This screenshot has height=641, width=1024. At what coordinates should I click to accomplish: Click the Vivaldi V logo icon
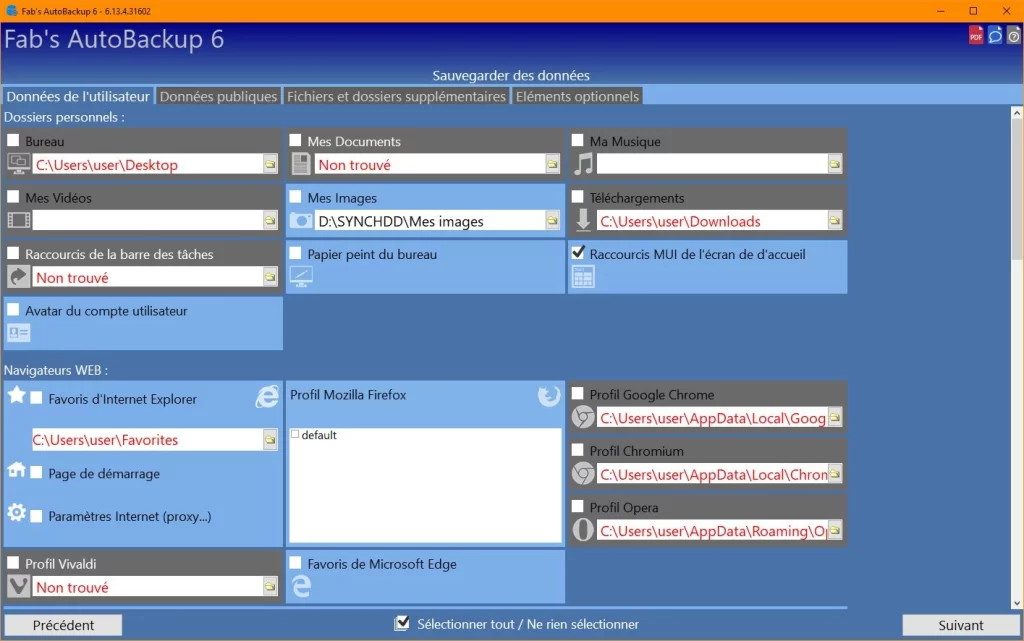(18, 586)
